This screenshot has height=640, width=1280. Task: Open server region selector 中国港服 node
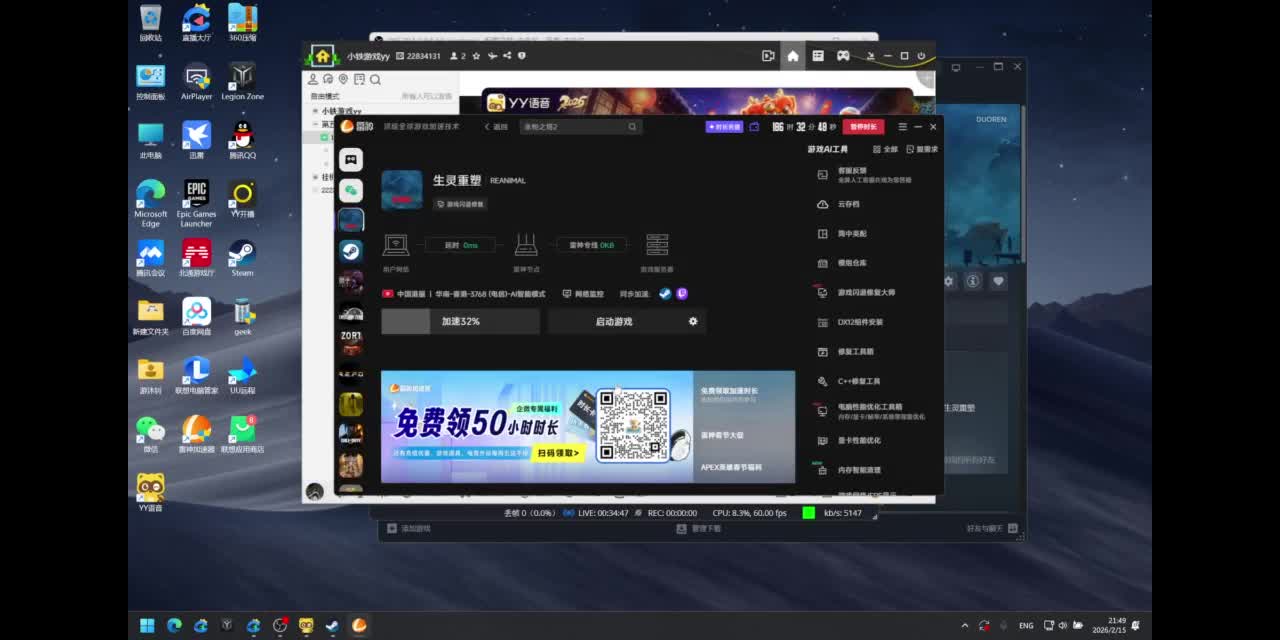click(464, 294)
